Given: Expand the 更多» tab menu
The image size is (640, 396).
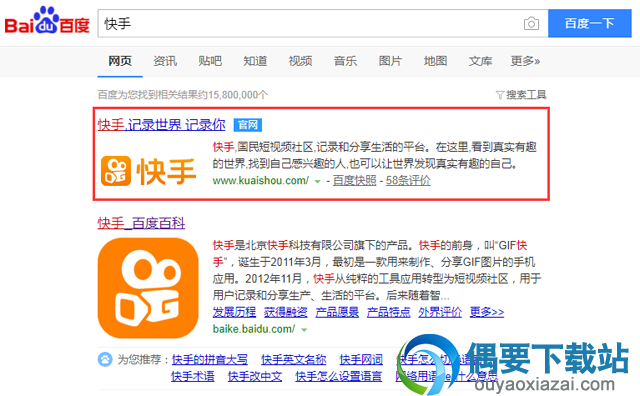Looking at the screenshot, I should (x=525, y=61).
